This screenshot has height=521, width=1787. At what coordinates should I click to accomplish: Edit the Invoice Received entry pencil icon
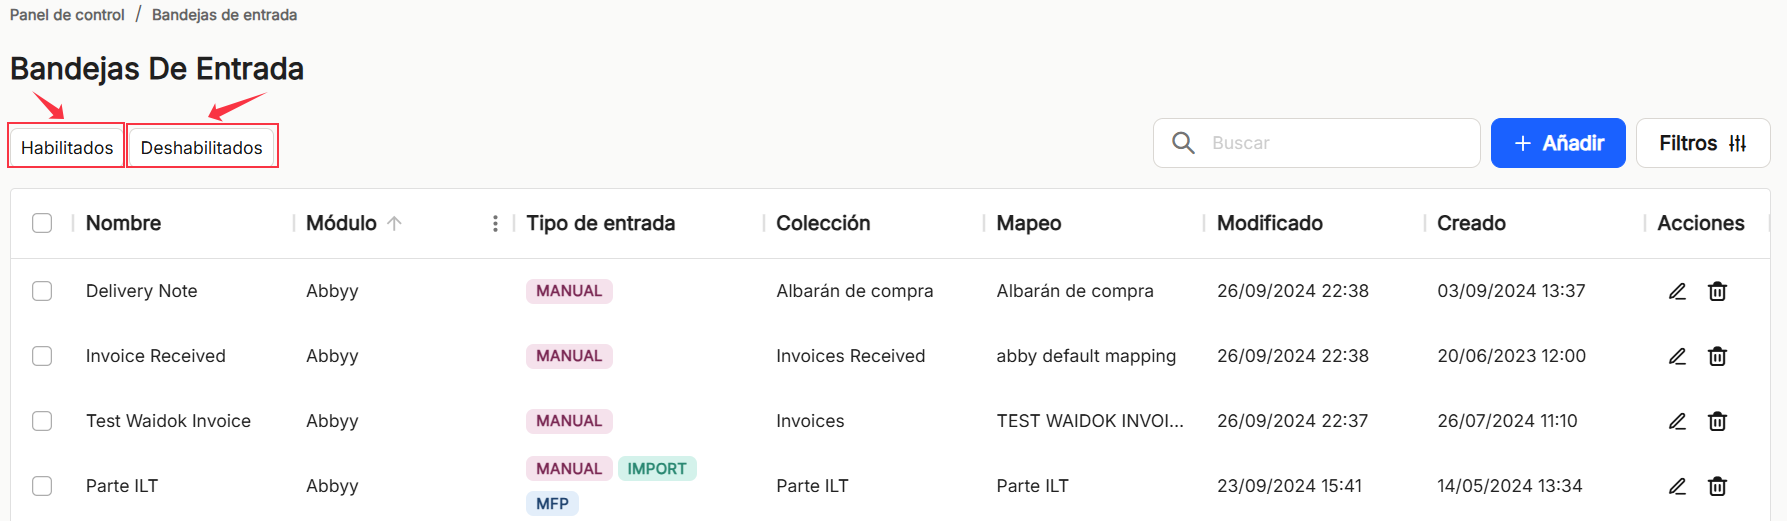[x=1677, y=356]
